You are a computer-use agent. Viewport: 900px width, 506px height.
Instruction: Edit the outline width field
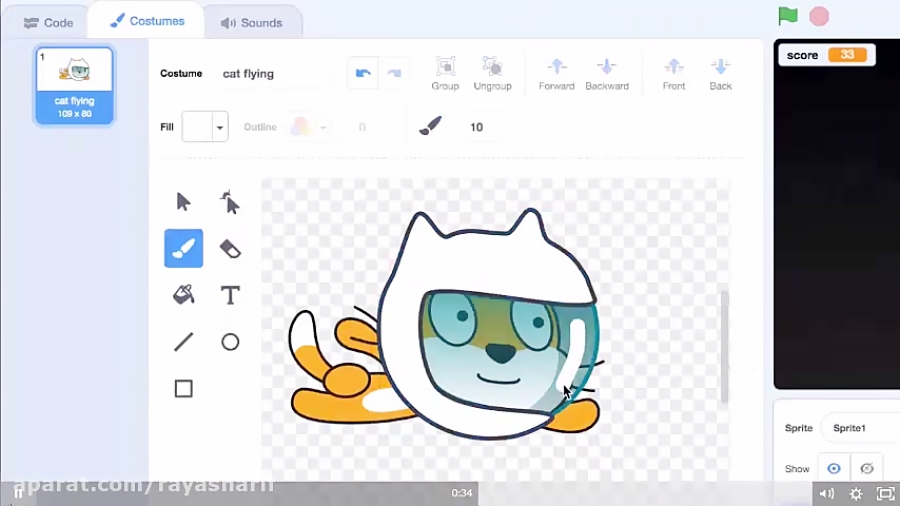[363, 127]
